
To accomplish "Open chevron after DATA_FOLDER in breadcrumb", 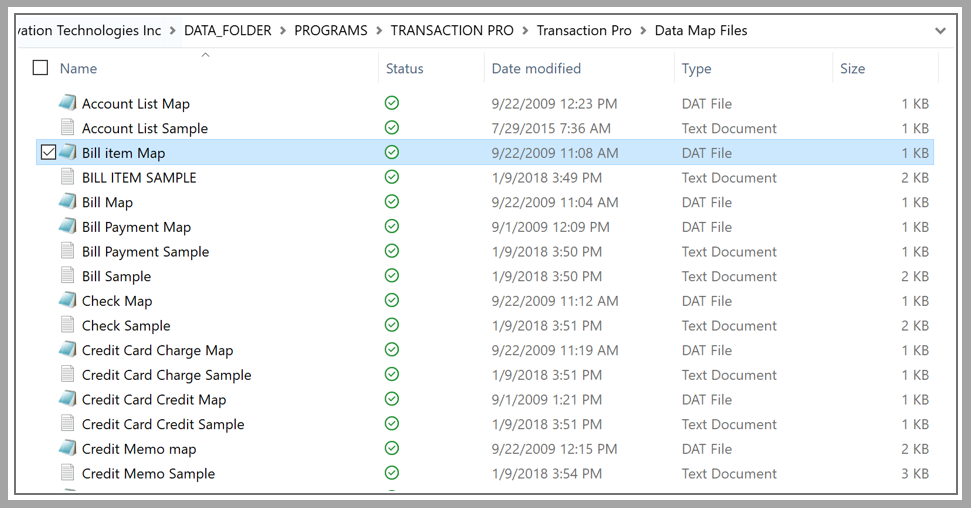I will 282,30.
